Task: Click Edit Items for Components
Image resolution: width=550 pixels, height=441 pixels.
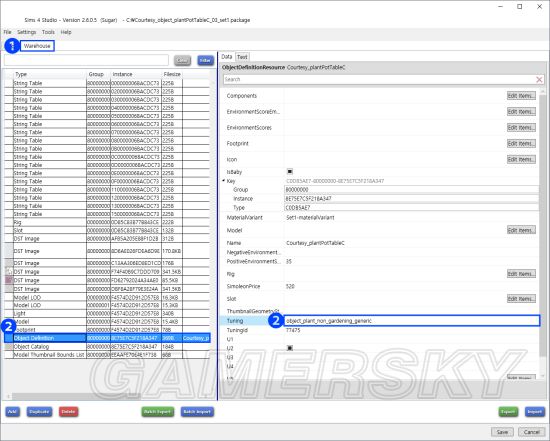Action: click(521, 96)
